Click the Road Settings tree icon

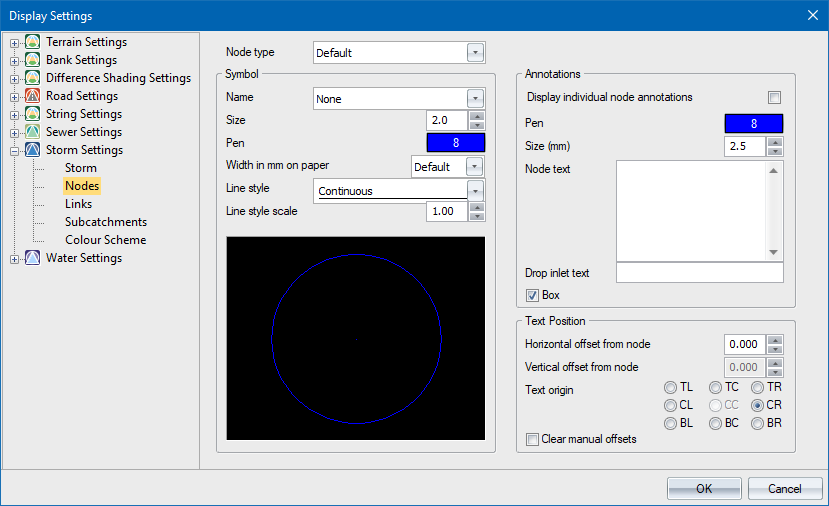pos(33,96)
